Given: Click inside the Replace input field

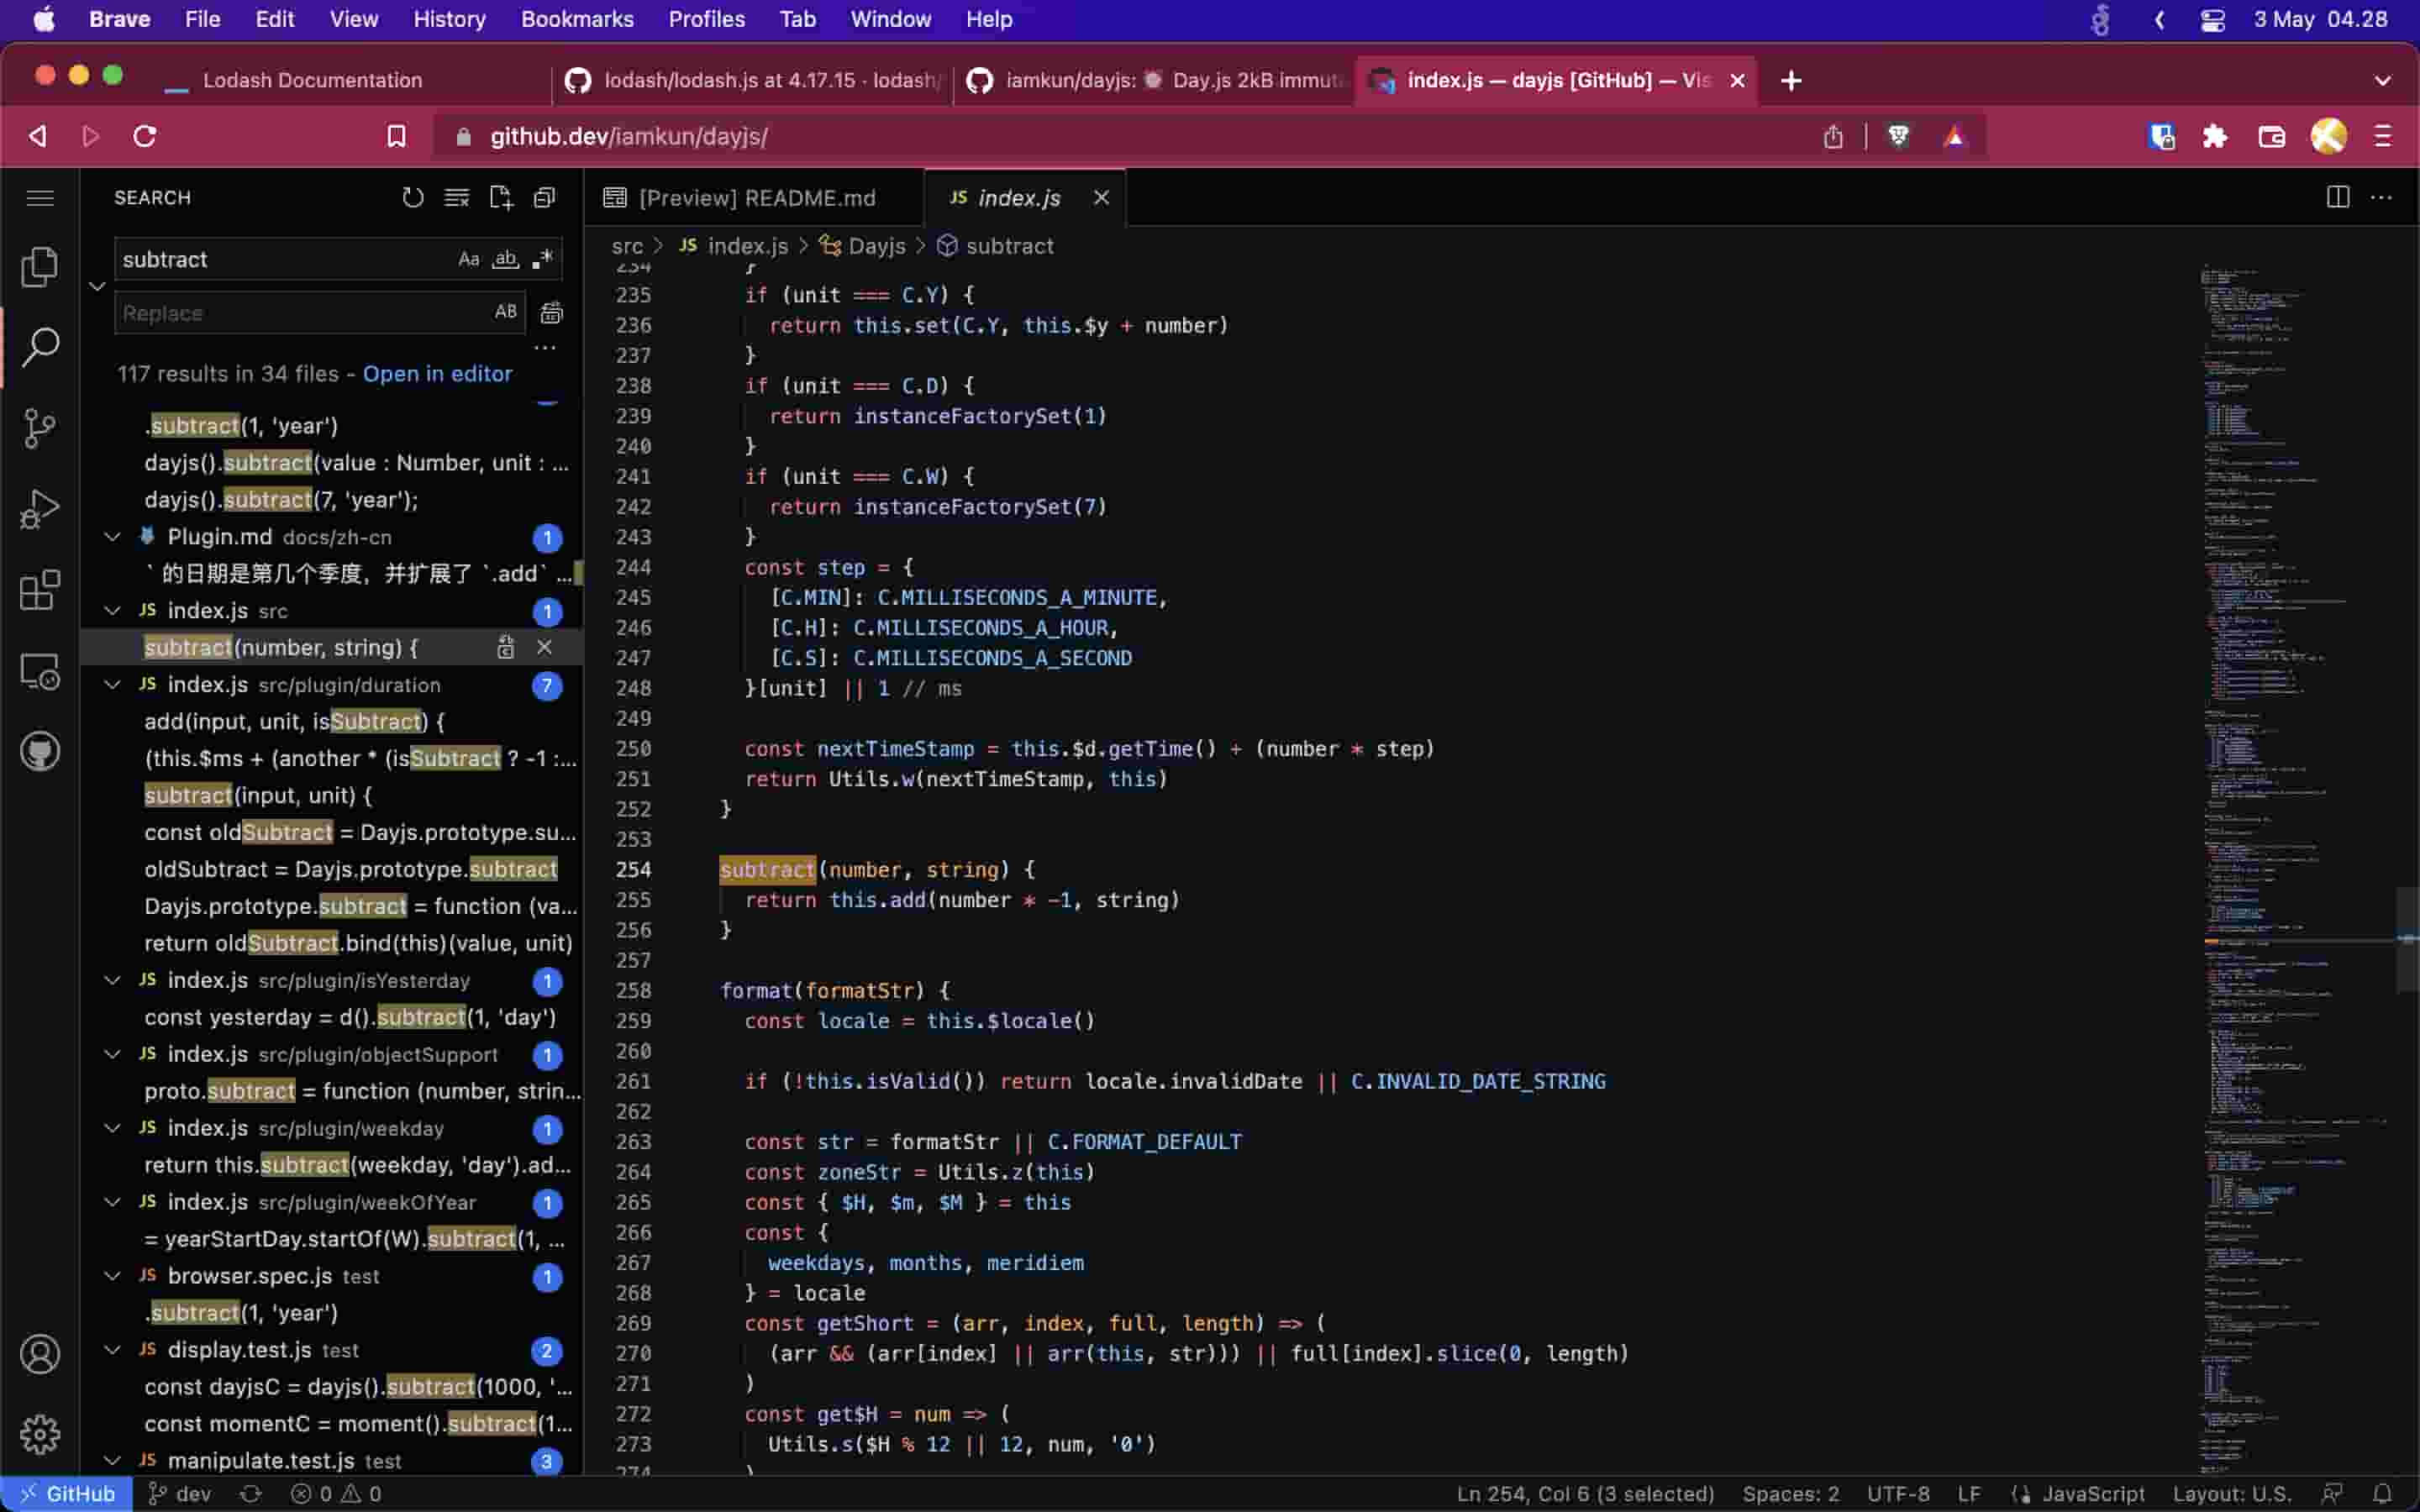Looking at the screenshot, I should tap(300, 312).
